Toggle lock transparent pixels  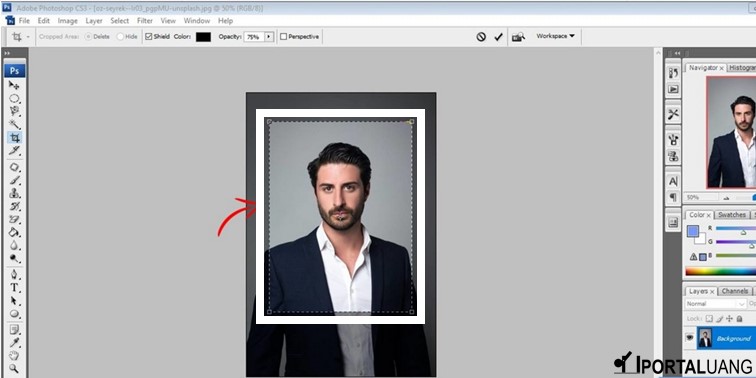tap(709, 319)
